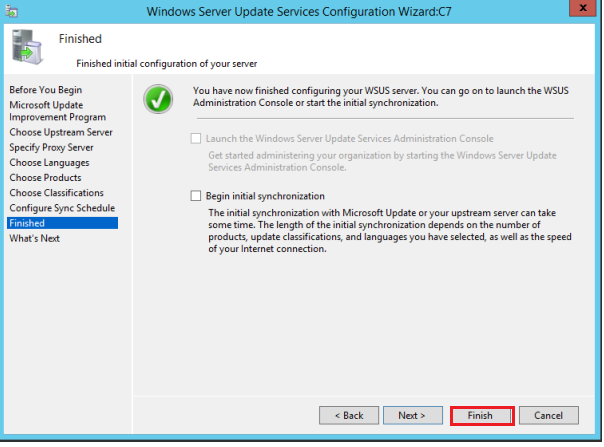Click the Back button
Viewport: 604px width, 447px height.
tap(349, 415)
